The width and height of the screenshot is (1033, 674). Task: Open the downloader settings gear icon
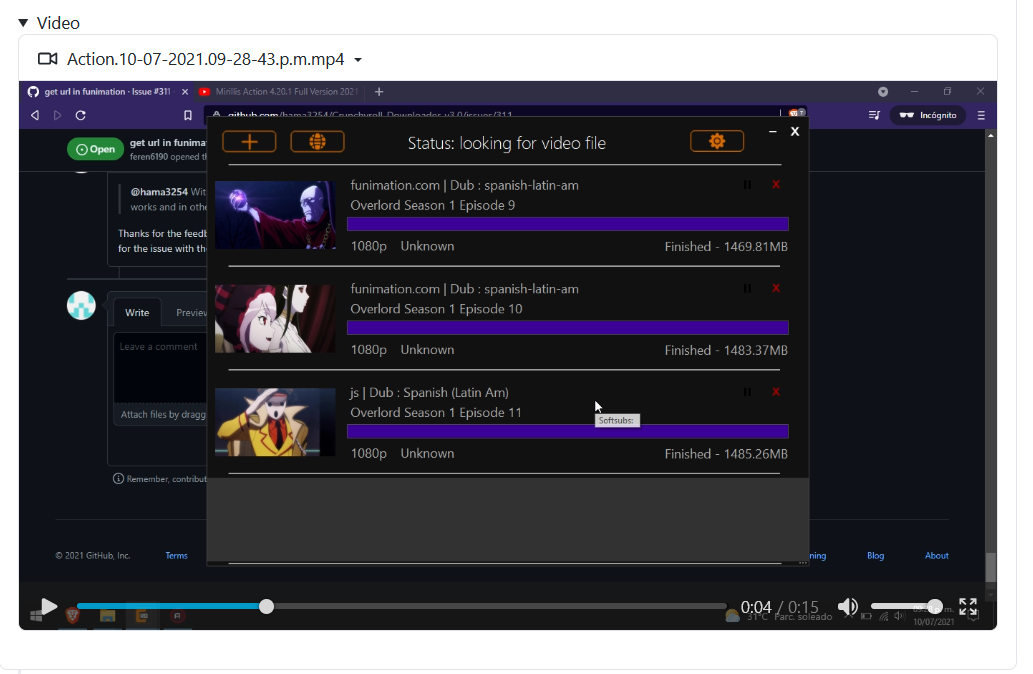coord(716,141)
